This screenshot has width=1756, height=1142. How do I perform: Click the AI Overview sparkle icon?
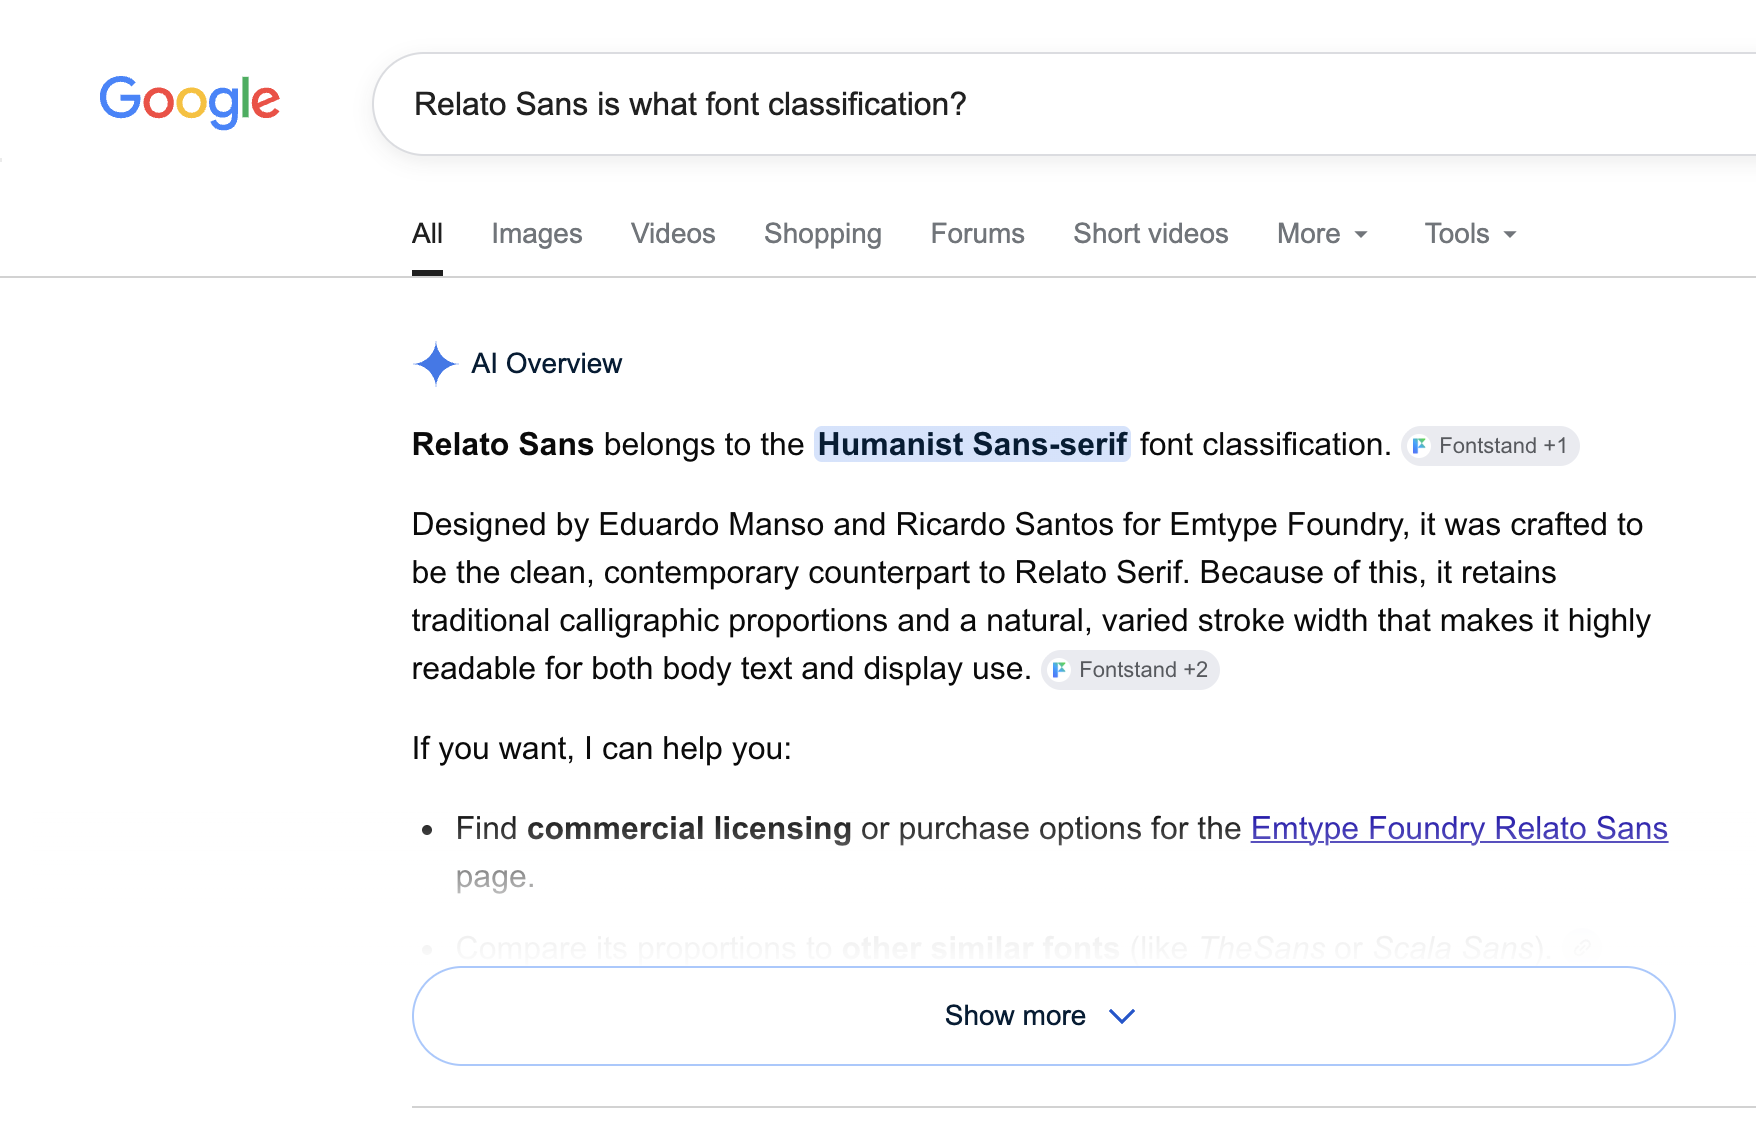point(435,364)
